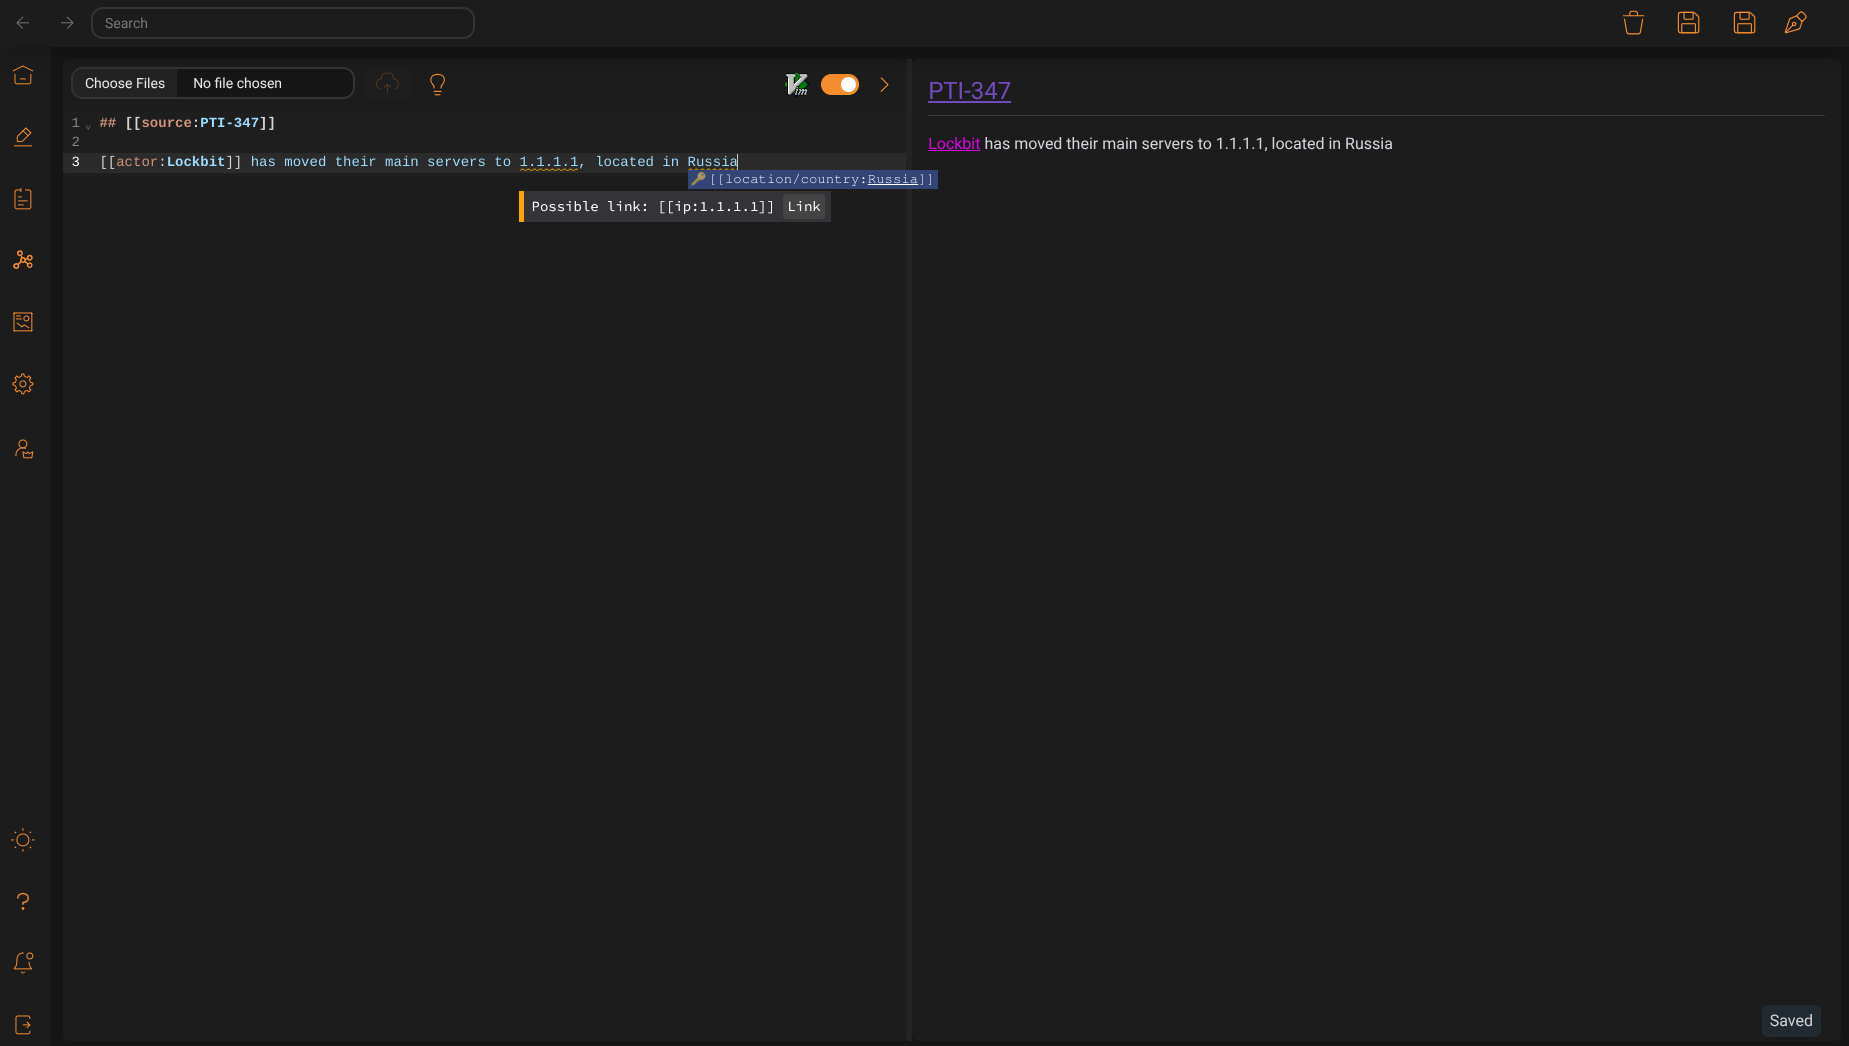Click the pen nib icon in top bar
The width and height of the screenshot is (1849, 1046).
tap(1796, 23)
